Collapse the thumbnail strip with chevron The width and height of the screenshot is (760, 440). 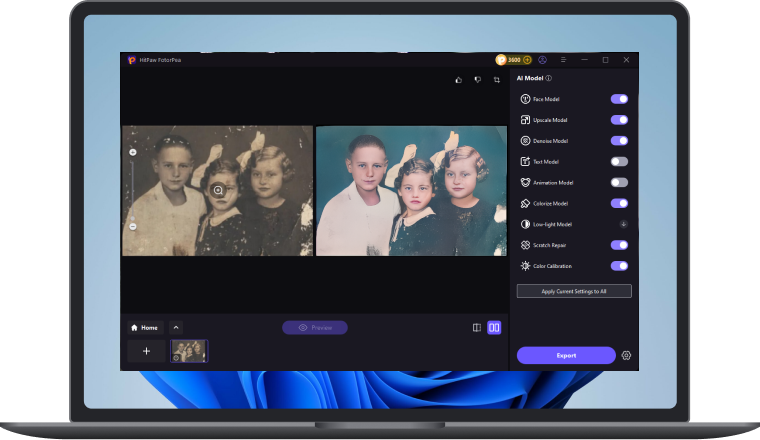[x=176, y=327]
